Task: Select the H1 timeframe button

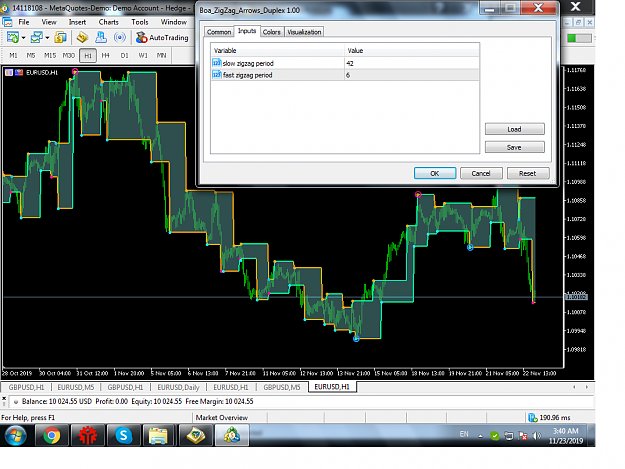Action: (88, 55)
